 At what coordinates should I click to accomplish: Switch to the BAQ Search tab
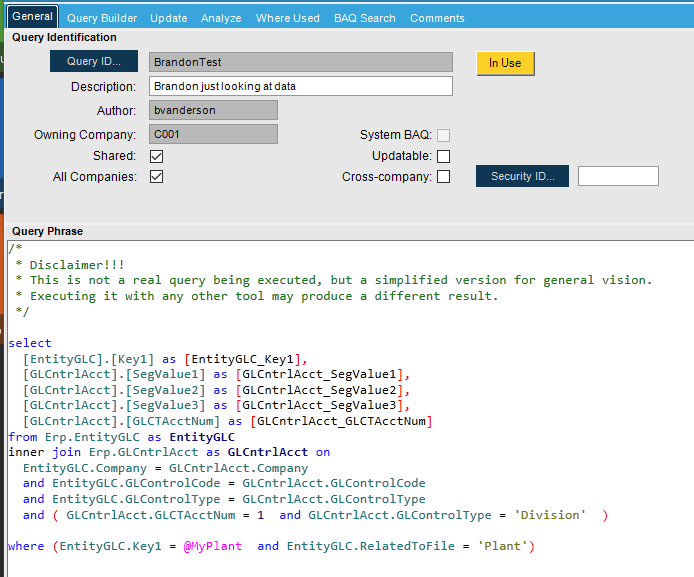point(365,18)
